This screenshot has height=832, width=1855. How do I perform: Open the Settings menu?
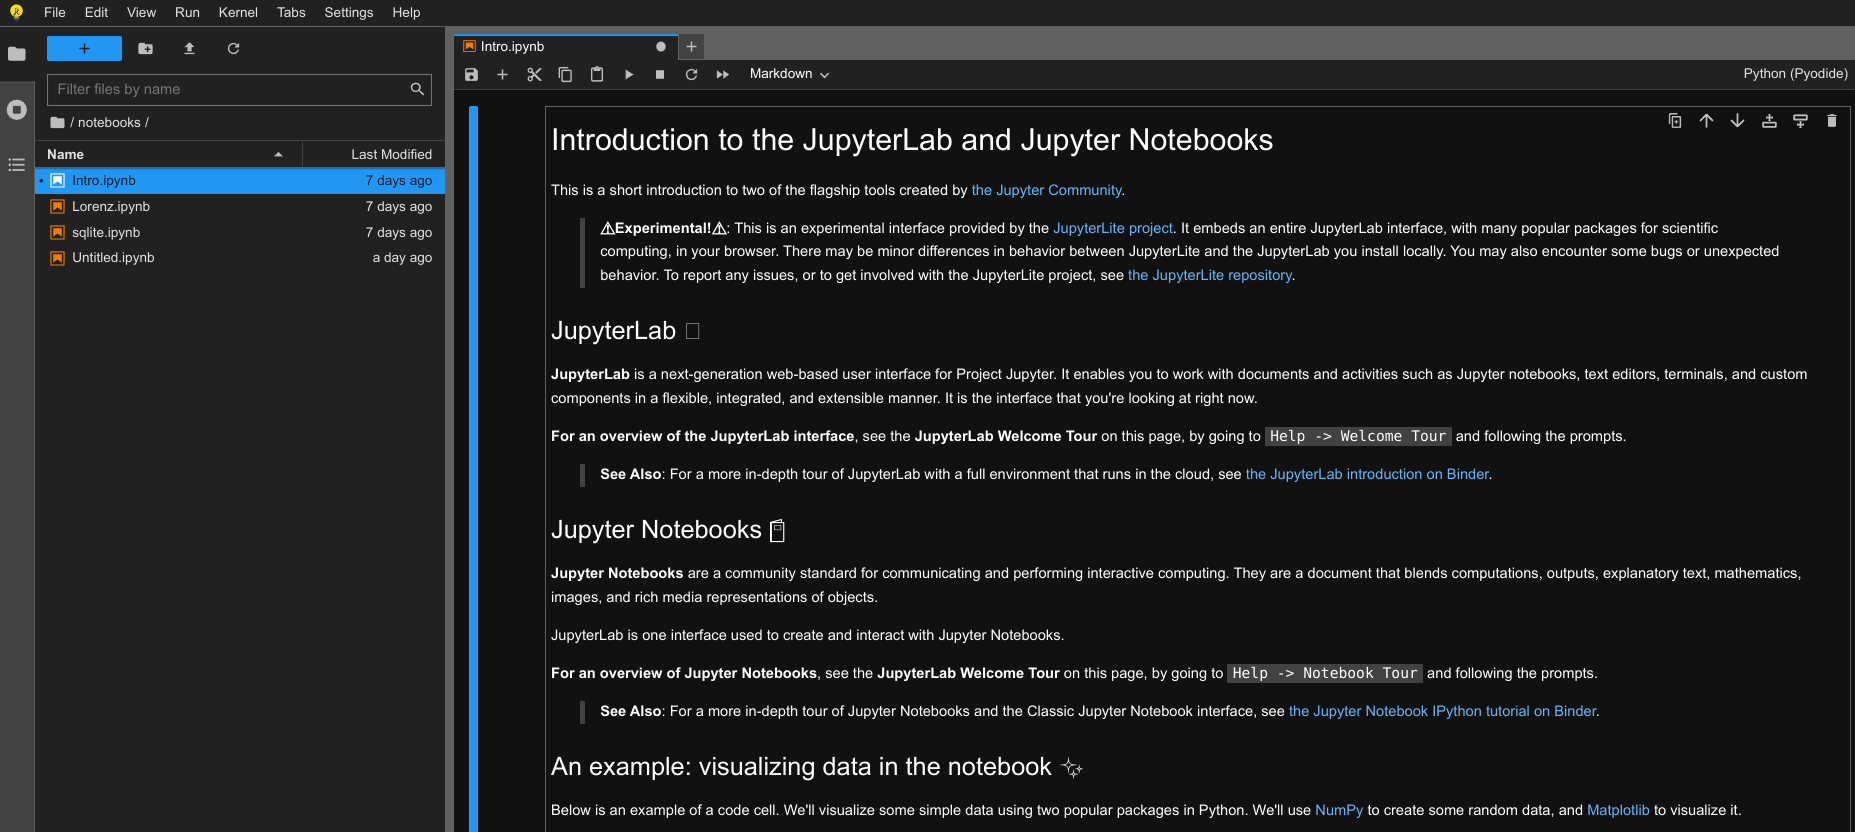(x=348, y=12)
